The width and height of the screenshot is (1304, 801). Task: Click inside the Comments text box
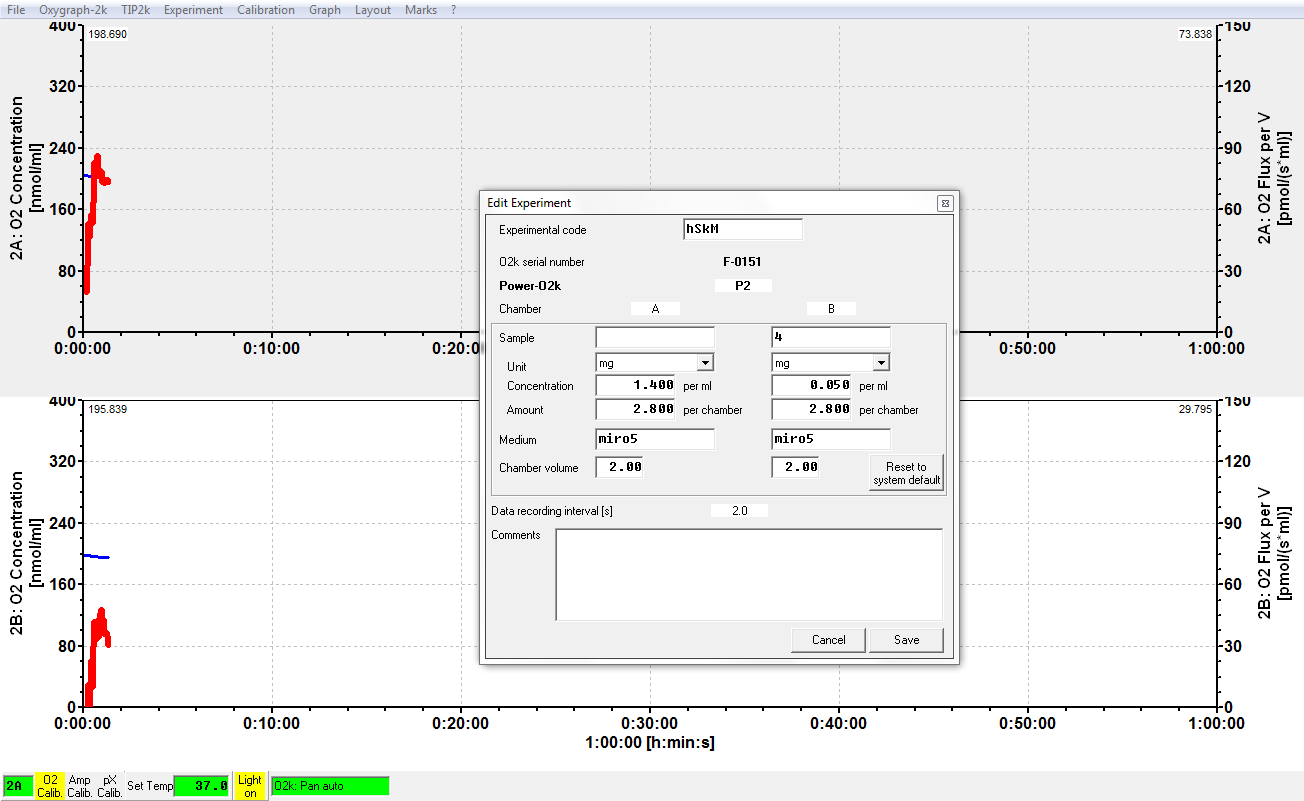pyautogui.click(x=748, y=574)
